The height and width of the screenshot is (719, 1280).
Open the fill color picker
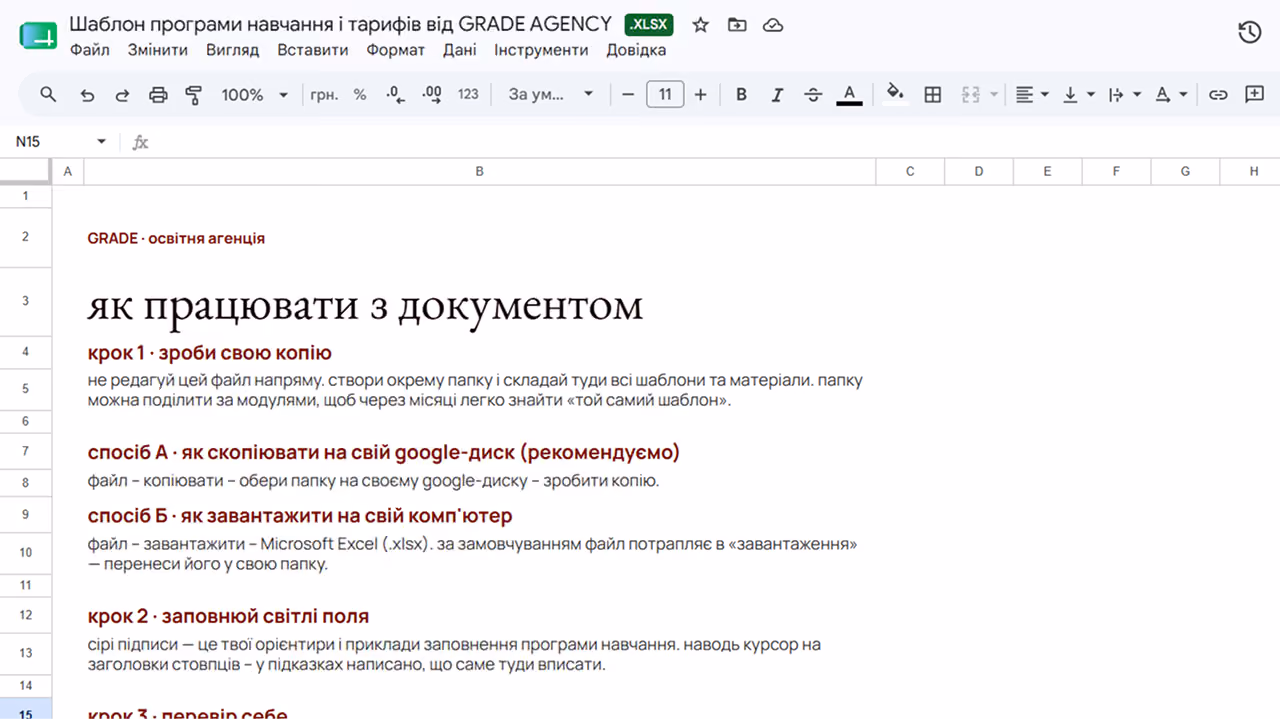click(896, 94)
